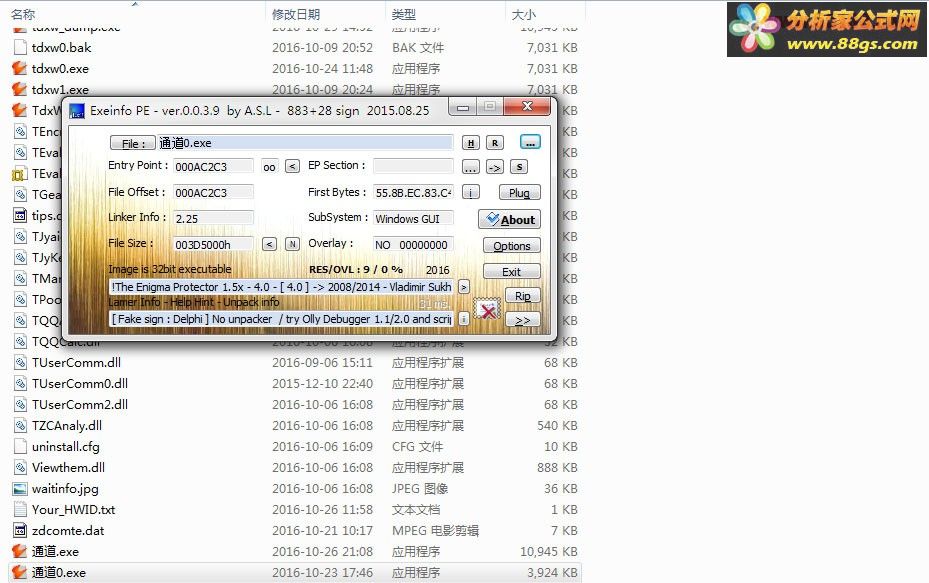The image size is (929, 583).
Task: Click the < button beside File Size
Action: (269, 244)
